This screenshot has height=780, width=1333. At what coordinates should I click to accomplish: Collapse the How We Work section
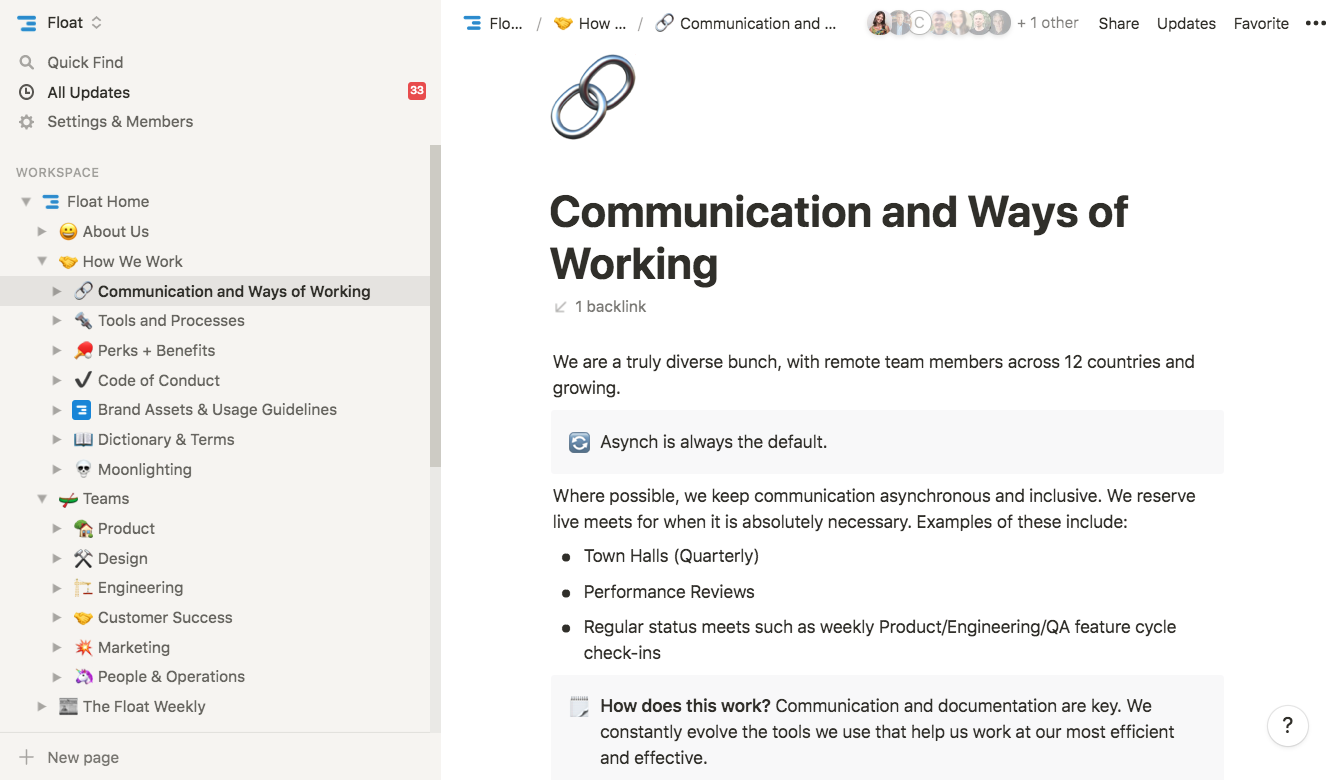pos(42,262)
